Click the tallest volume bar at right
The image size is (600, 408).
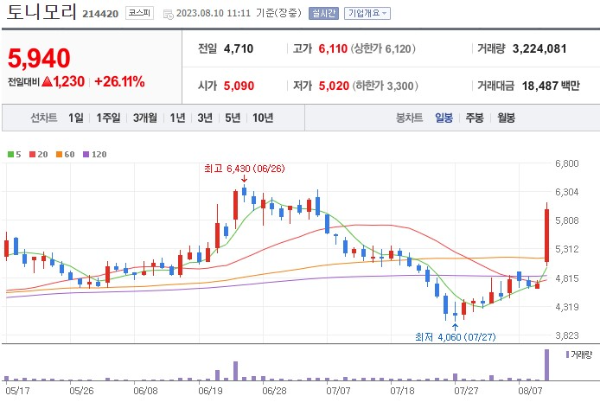pos(547,365)
